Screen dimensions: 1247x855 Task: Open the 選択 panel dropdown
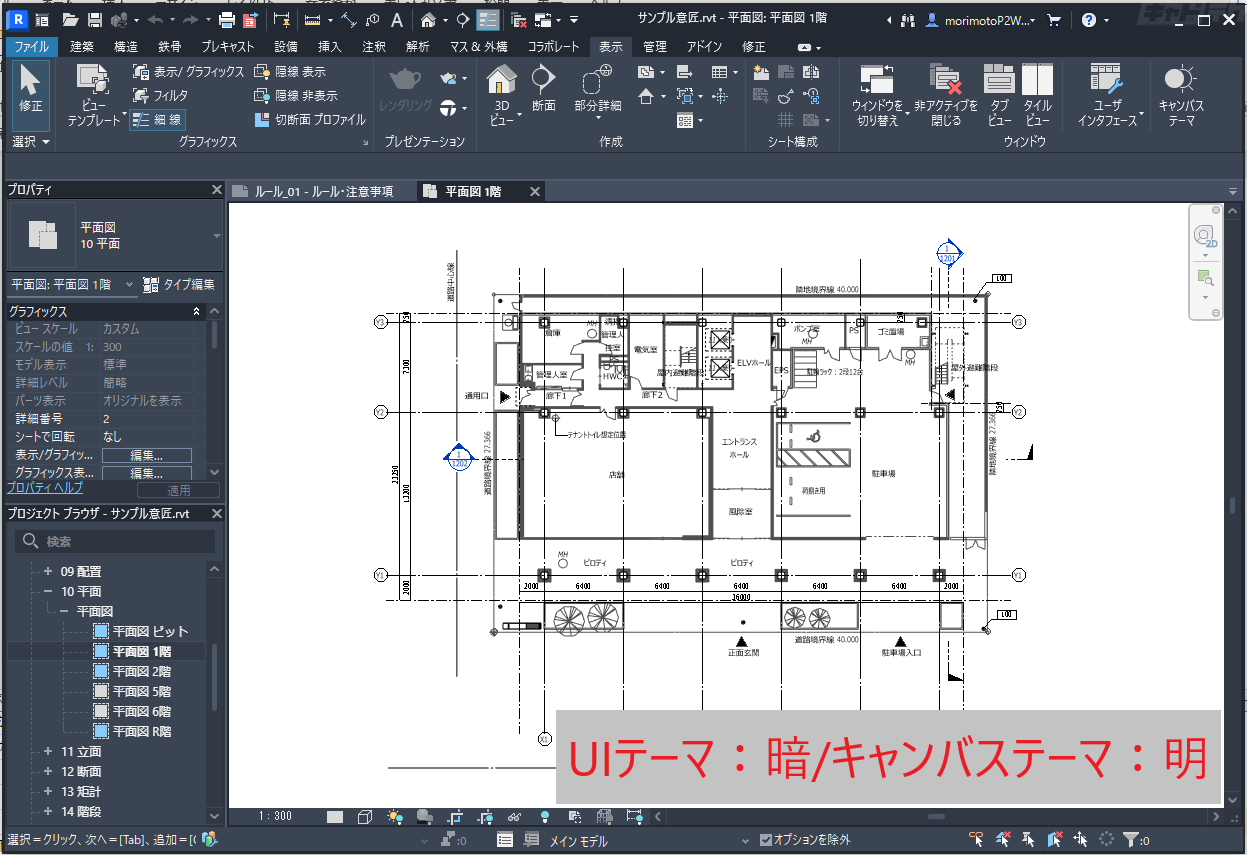click(x=31, y=142)
